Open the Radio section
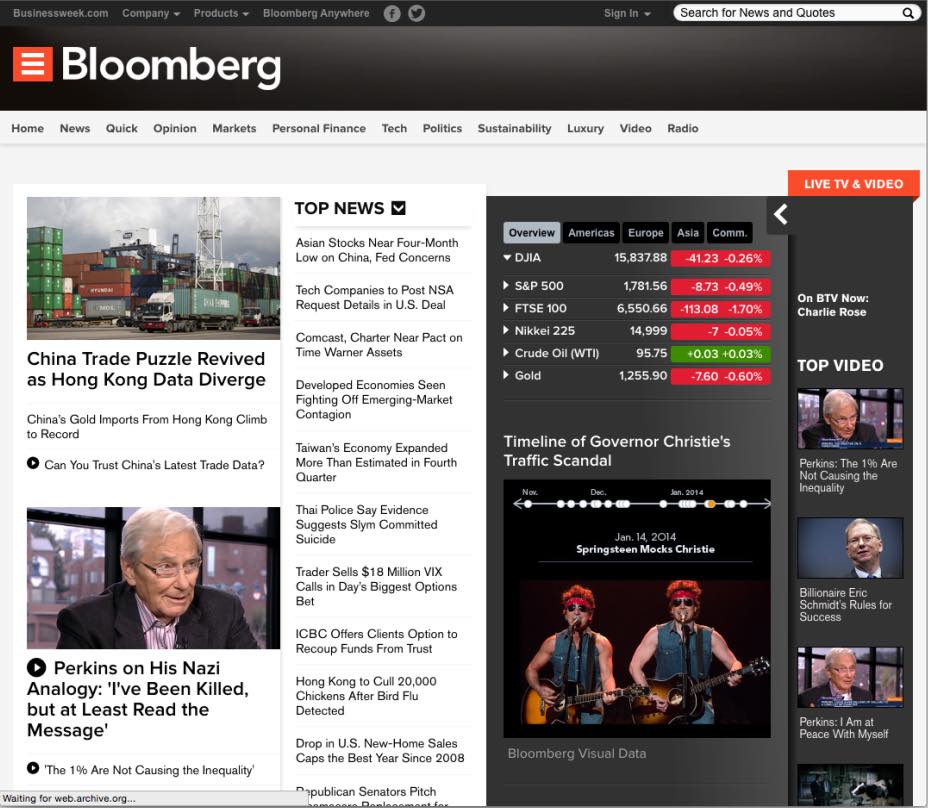 point(682,128)
